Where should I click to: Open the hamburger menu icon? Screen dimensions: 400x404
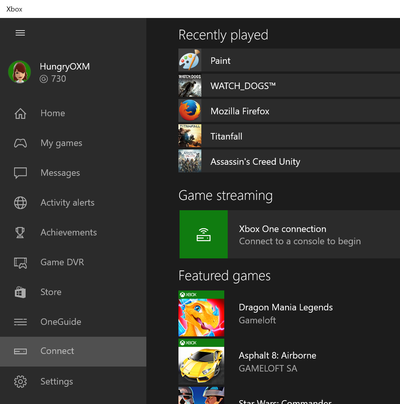pos(20,33)
